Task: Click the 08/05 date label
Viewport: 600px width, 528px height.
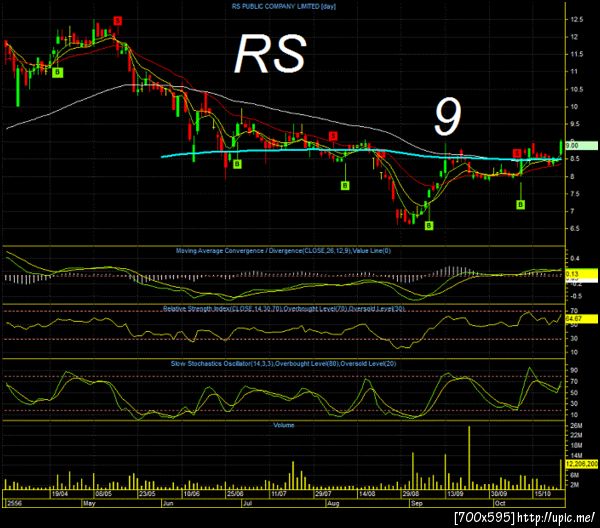Action: click(x=104, y=494)
